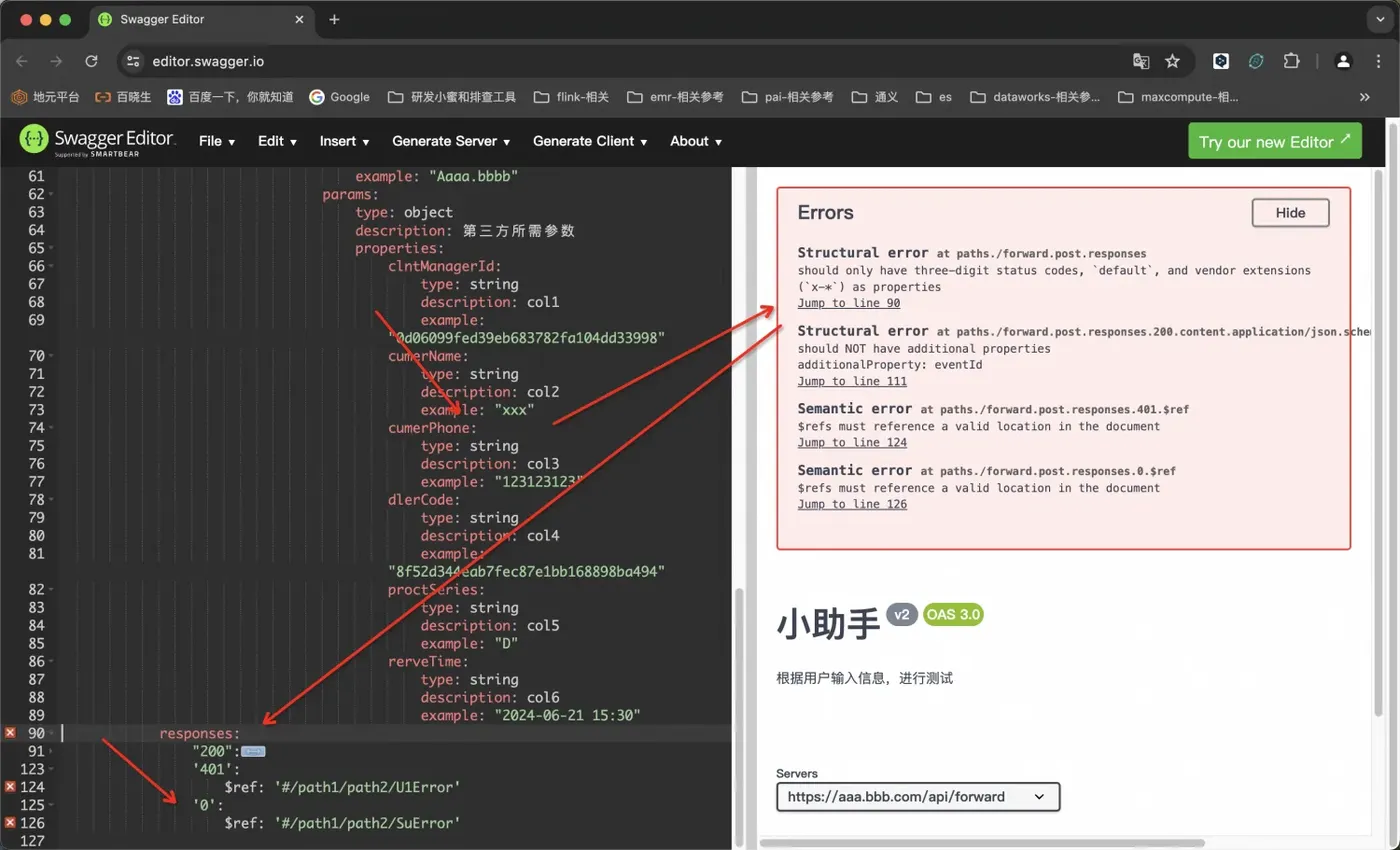This screenshot has width=1400, height=850.
Task: Click the responses: key on line 90
Action: (200, 734)
